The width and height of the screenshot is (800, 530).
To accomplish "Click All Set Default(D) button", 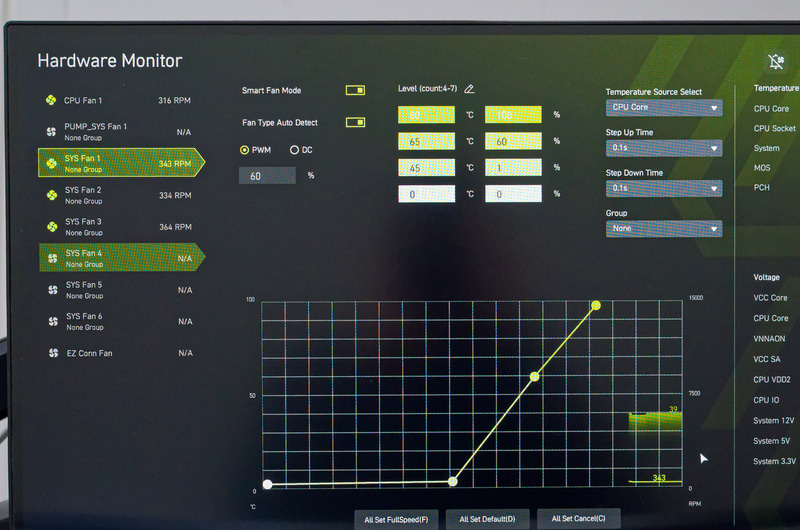I will (487, 519).
